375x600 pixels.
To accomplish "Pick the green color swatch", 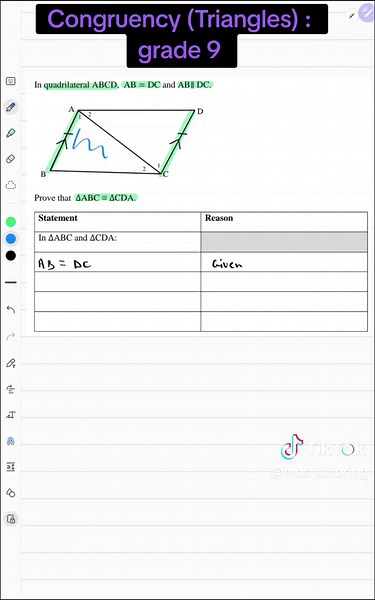I will click(11, 222).
